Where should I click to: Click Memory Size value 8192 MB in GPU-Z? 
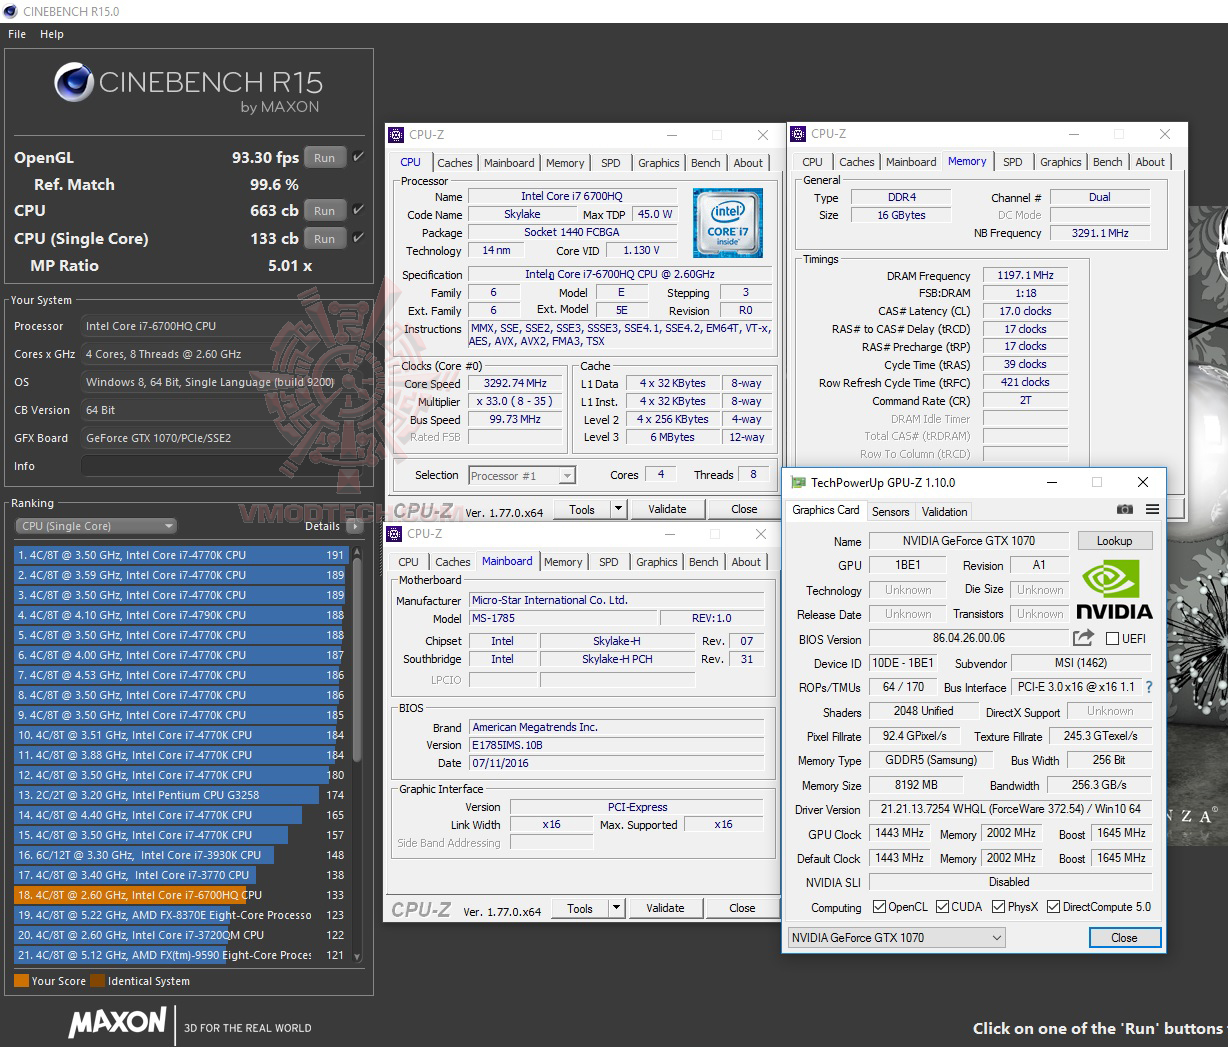916,785
